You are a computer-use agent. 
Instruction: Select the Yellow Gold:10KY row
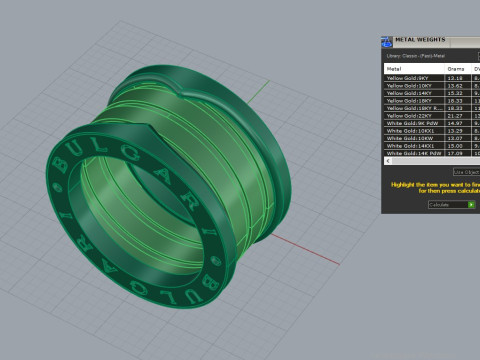(x=432, y=86)
